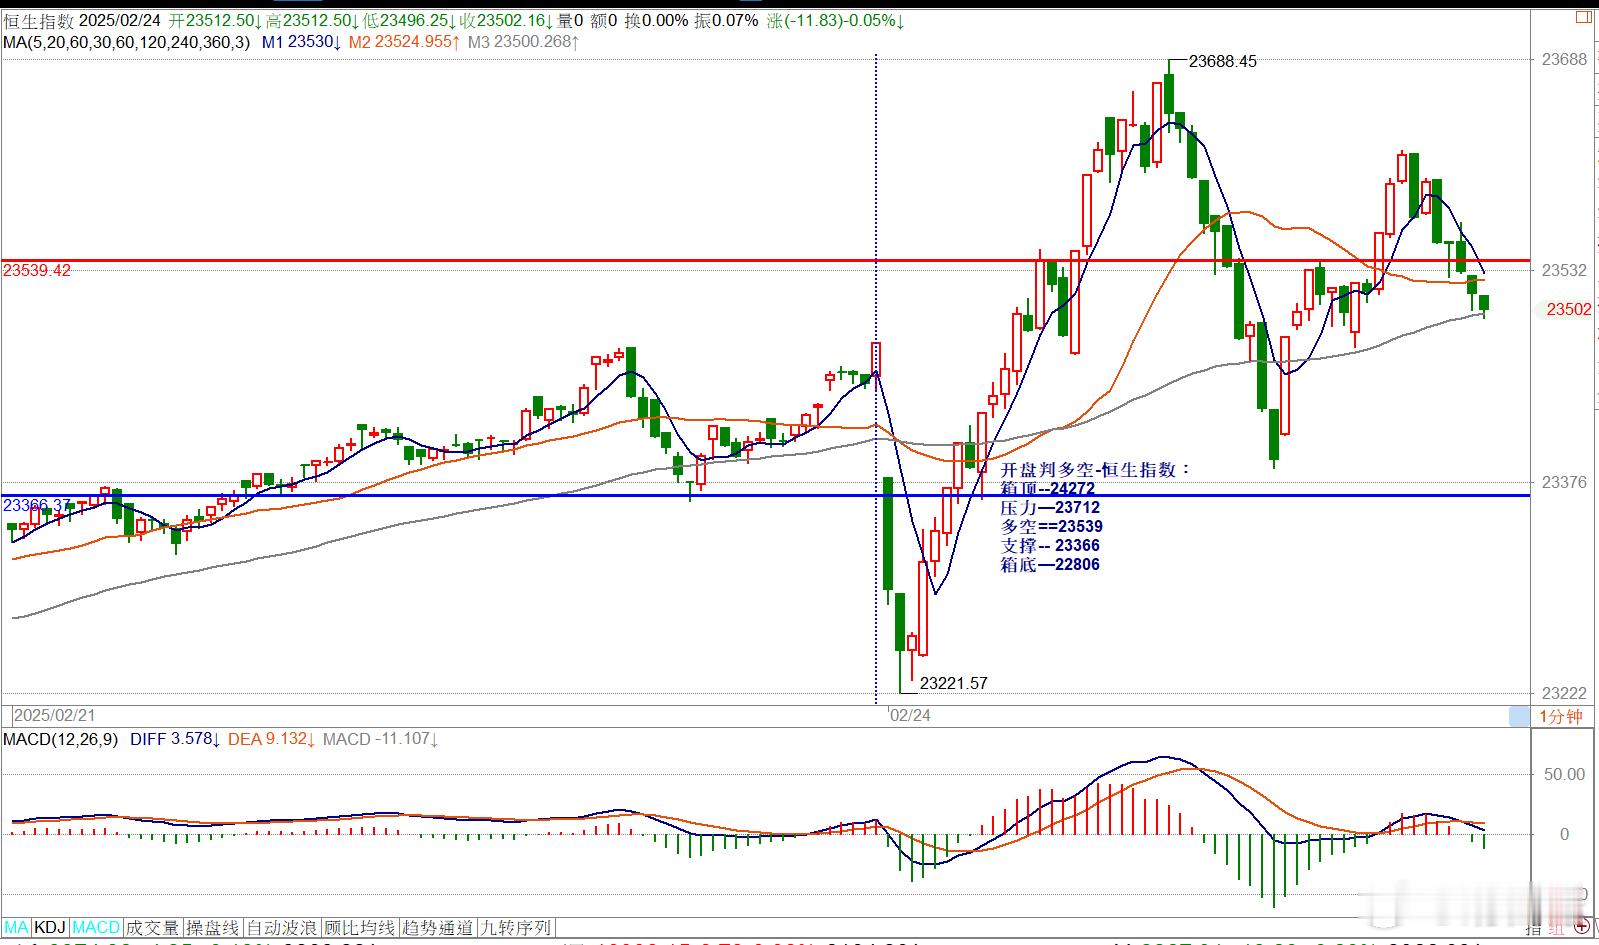The width and height of the screenshot is (1599, 945).
Task: Click the DIFF 3.578 value
Action: point(174,739)
